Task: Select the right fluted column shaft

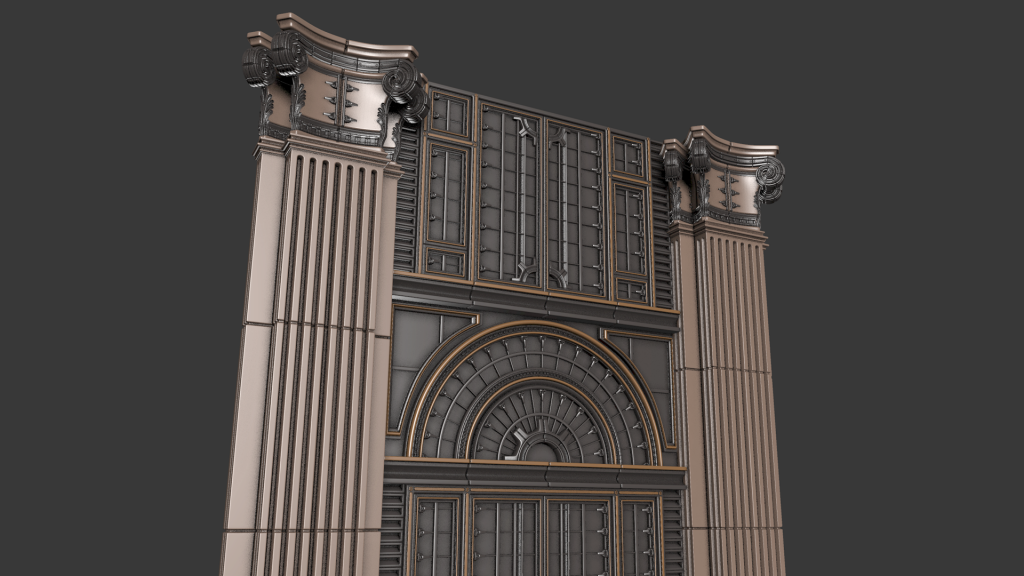Action: click(728, 398)
